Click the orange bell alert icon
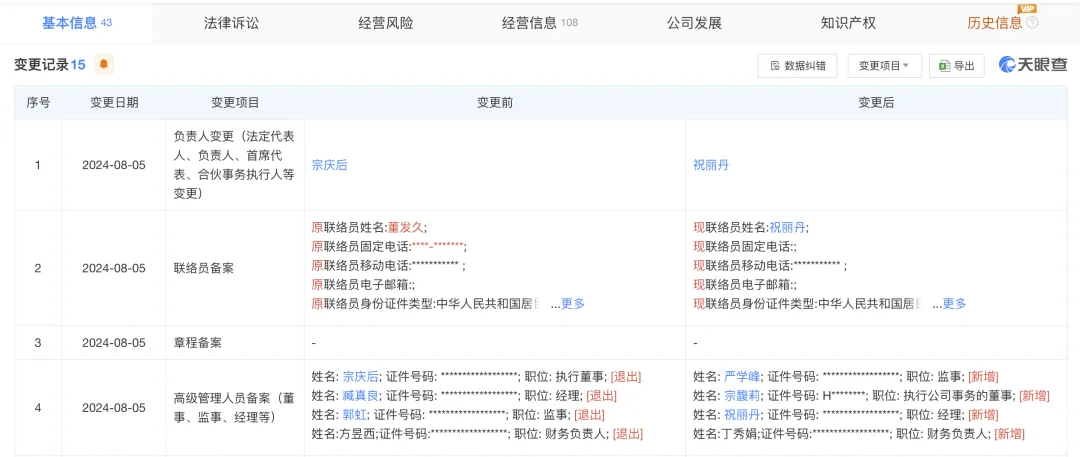Viewport: 1080px width, 457px height. pyautogui.click(x=104, y=65)
